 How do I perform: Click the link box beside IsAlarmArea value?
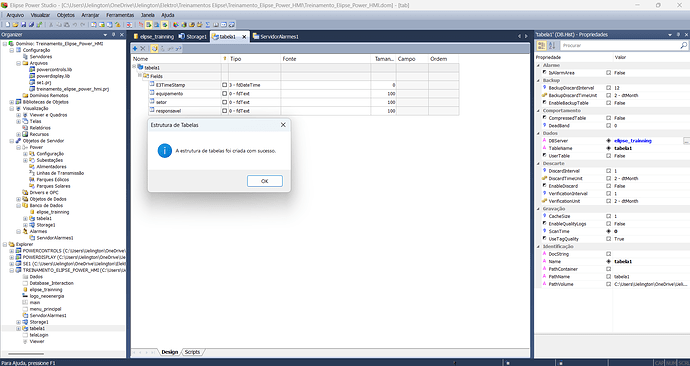click(609, 73)
